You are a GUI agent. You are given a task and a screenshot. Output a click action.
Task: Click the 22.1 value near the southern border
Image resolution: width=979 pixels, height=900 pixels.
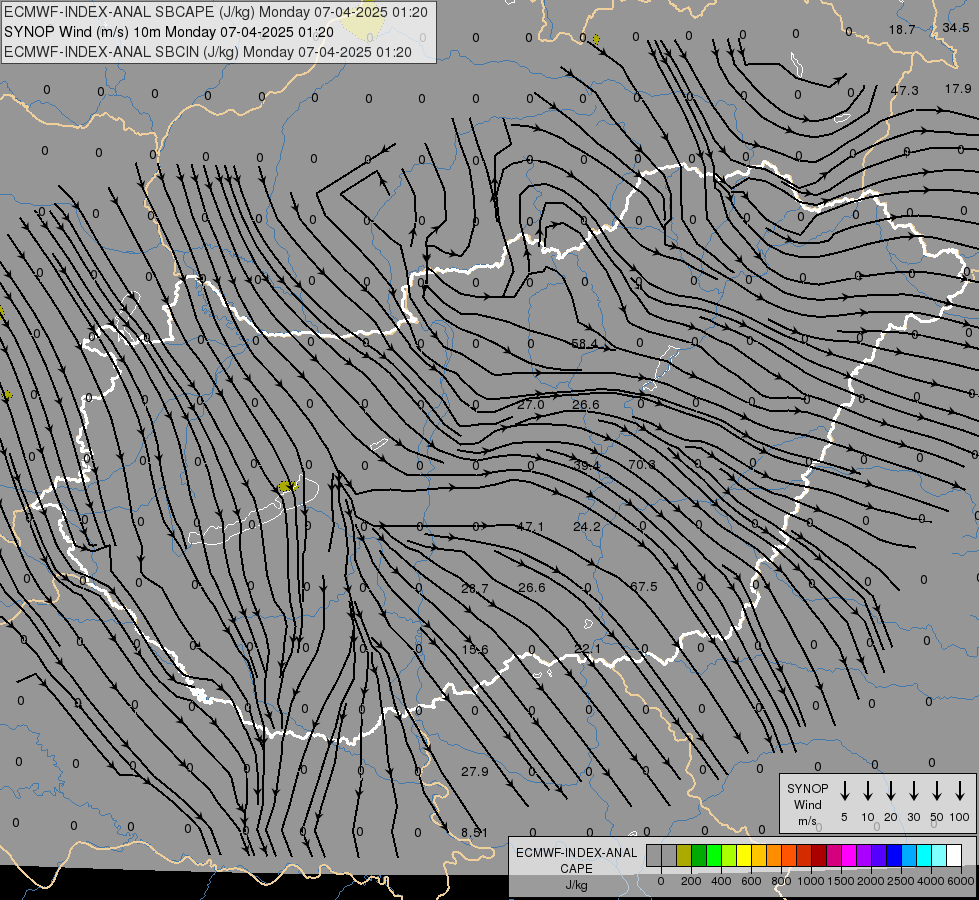pos(588,649)
